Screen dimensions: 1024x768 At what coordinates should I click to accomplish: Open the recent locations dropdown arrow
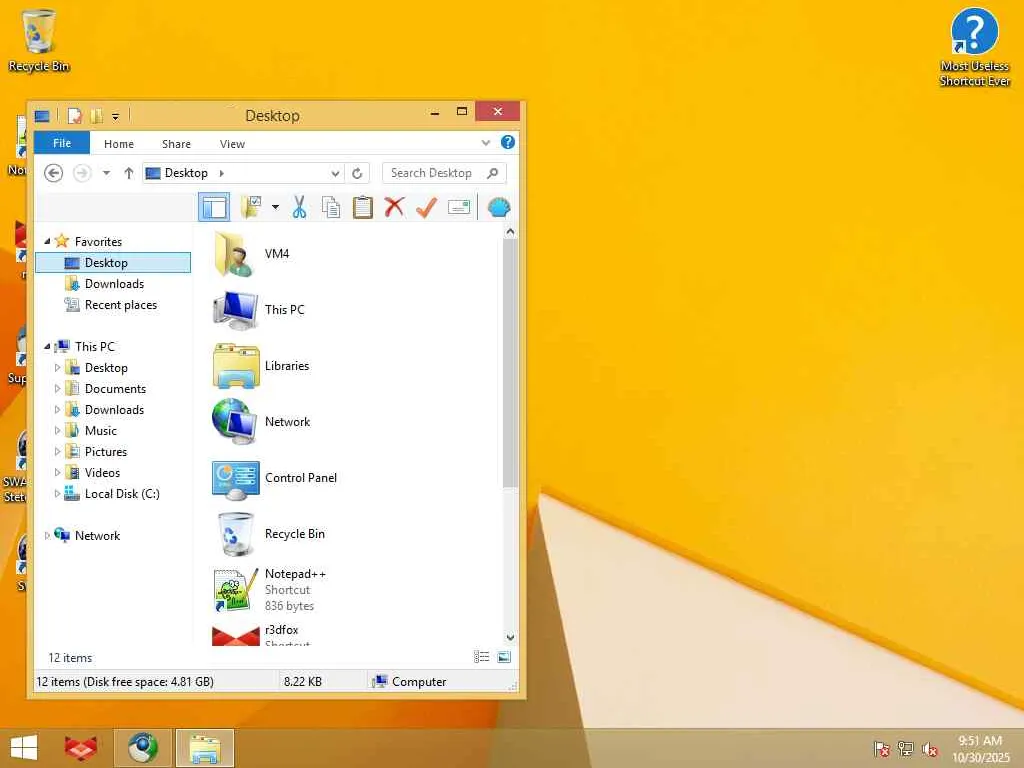tap(106, 173)
